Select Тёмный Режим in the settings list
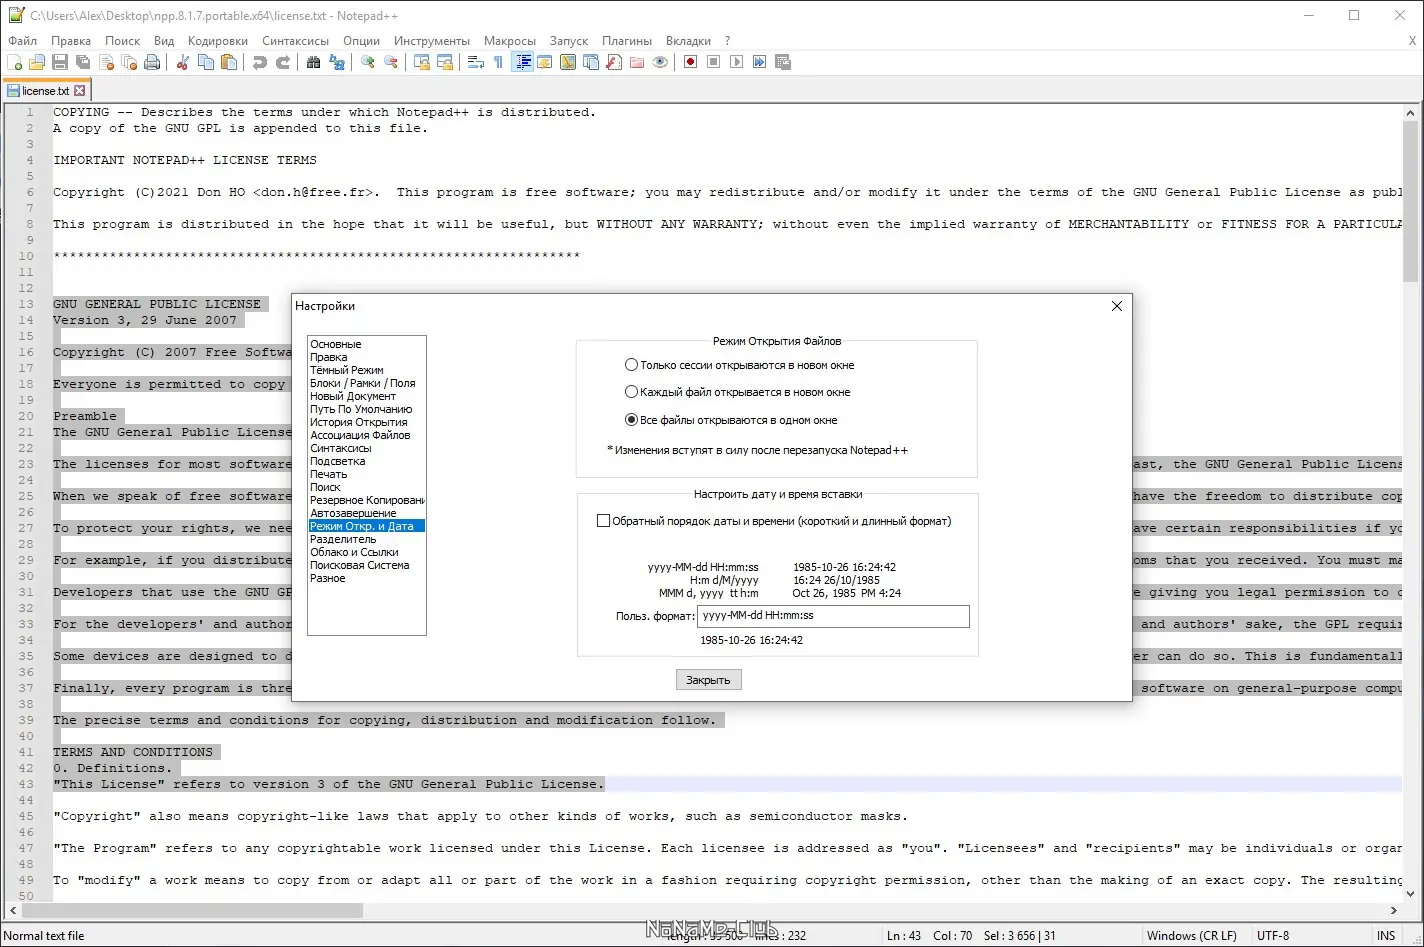The width and height of the screenshot is (1424, 947). coord(347,370)
